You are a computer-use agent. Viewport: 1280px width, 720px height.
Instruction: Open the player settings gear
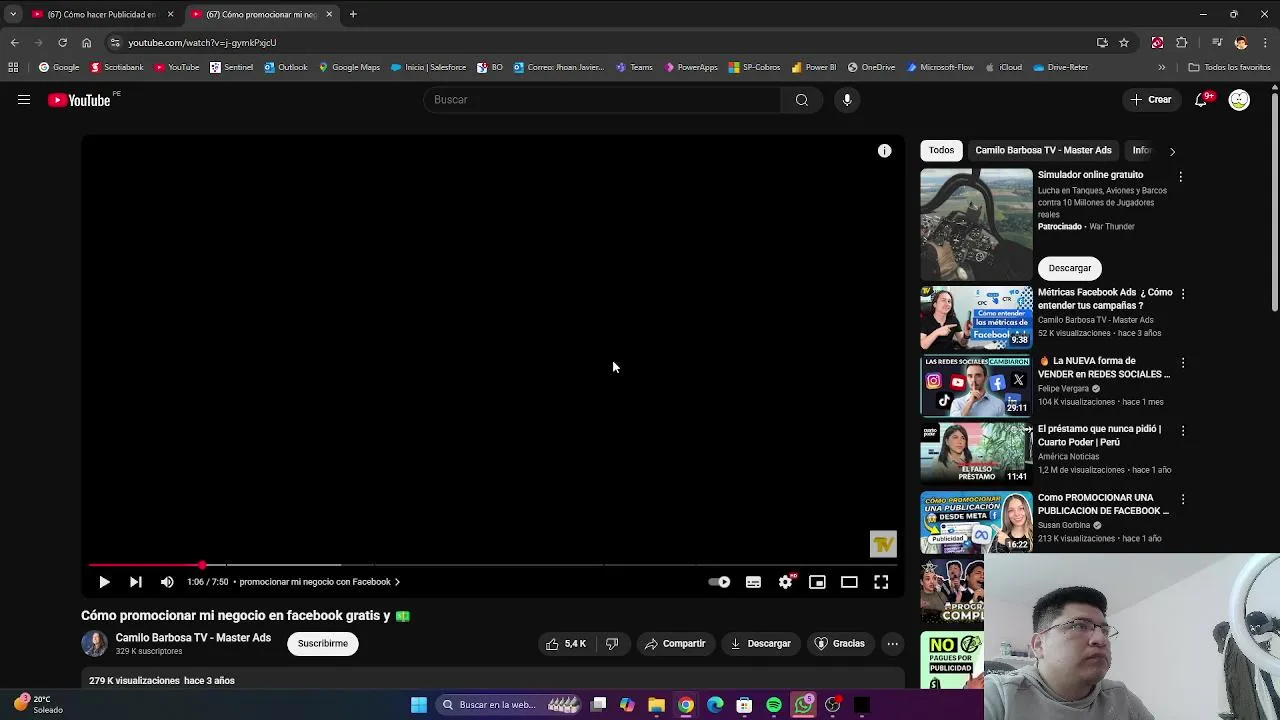pyautogui.click(x=786, y=582)
